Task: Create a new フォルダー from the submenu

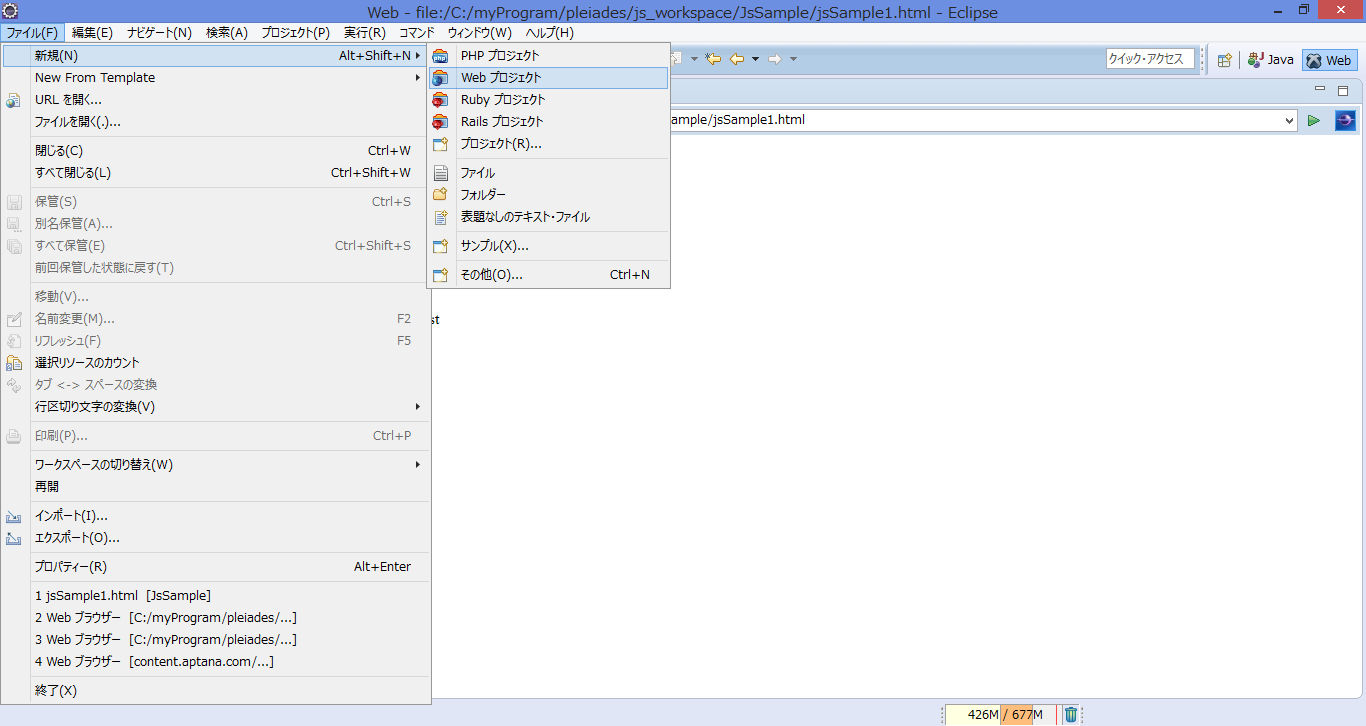Action: (548, 195)
